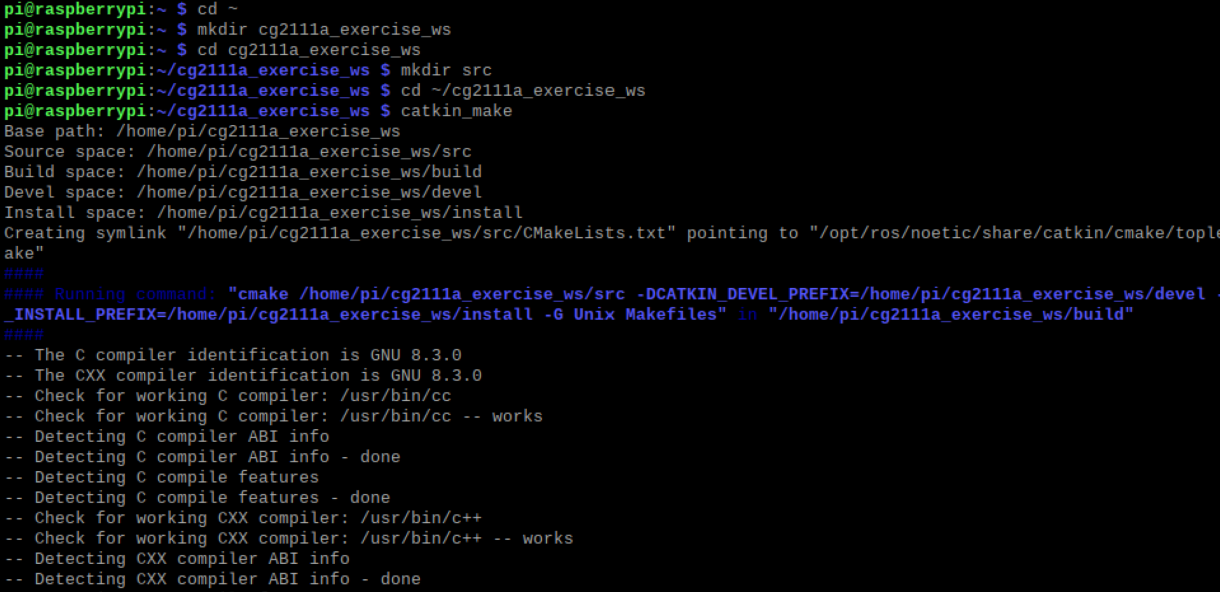
Task: Click the 'Build space:' output line
Action: click(243, 172)
